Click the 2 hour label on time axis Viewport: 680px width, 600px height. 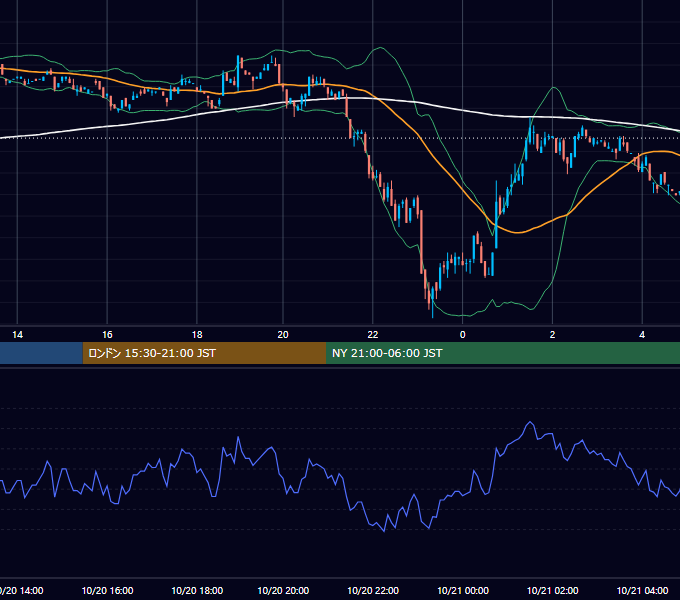[x=552, y=335]
